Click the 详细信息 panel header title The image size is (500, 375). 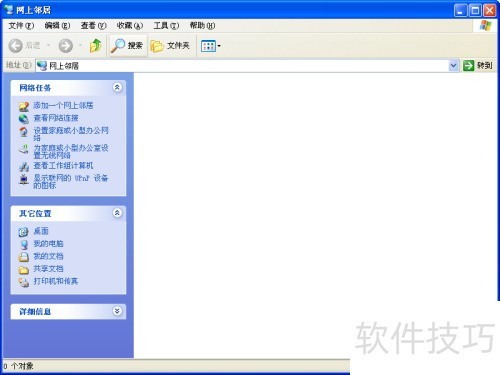35,312
